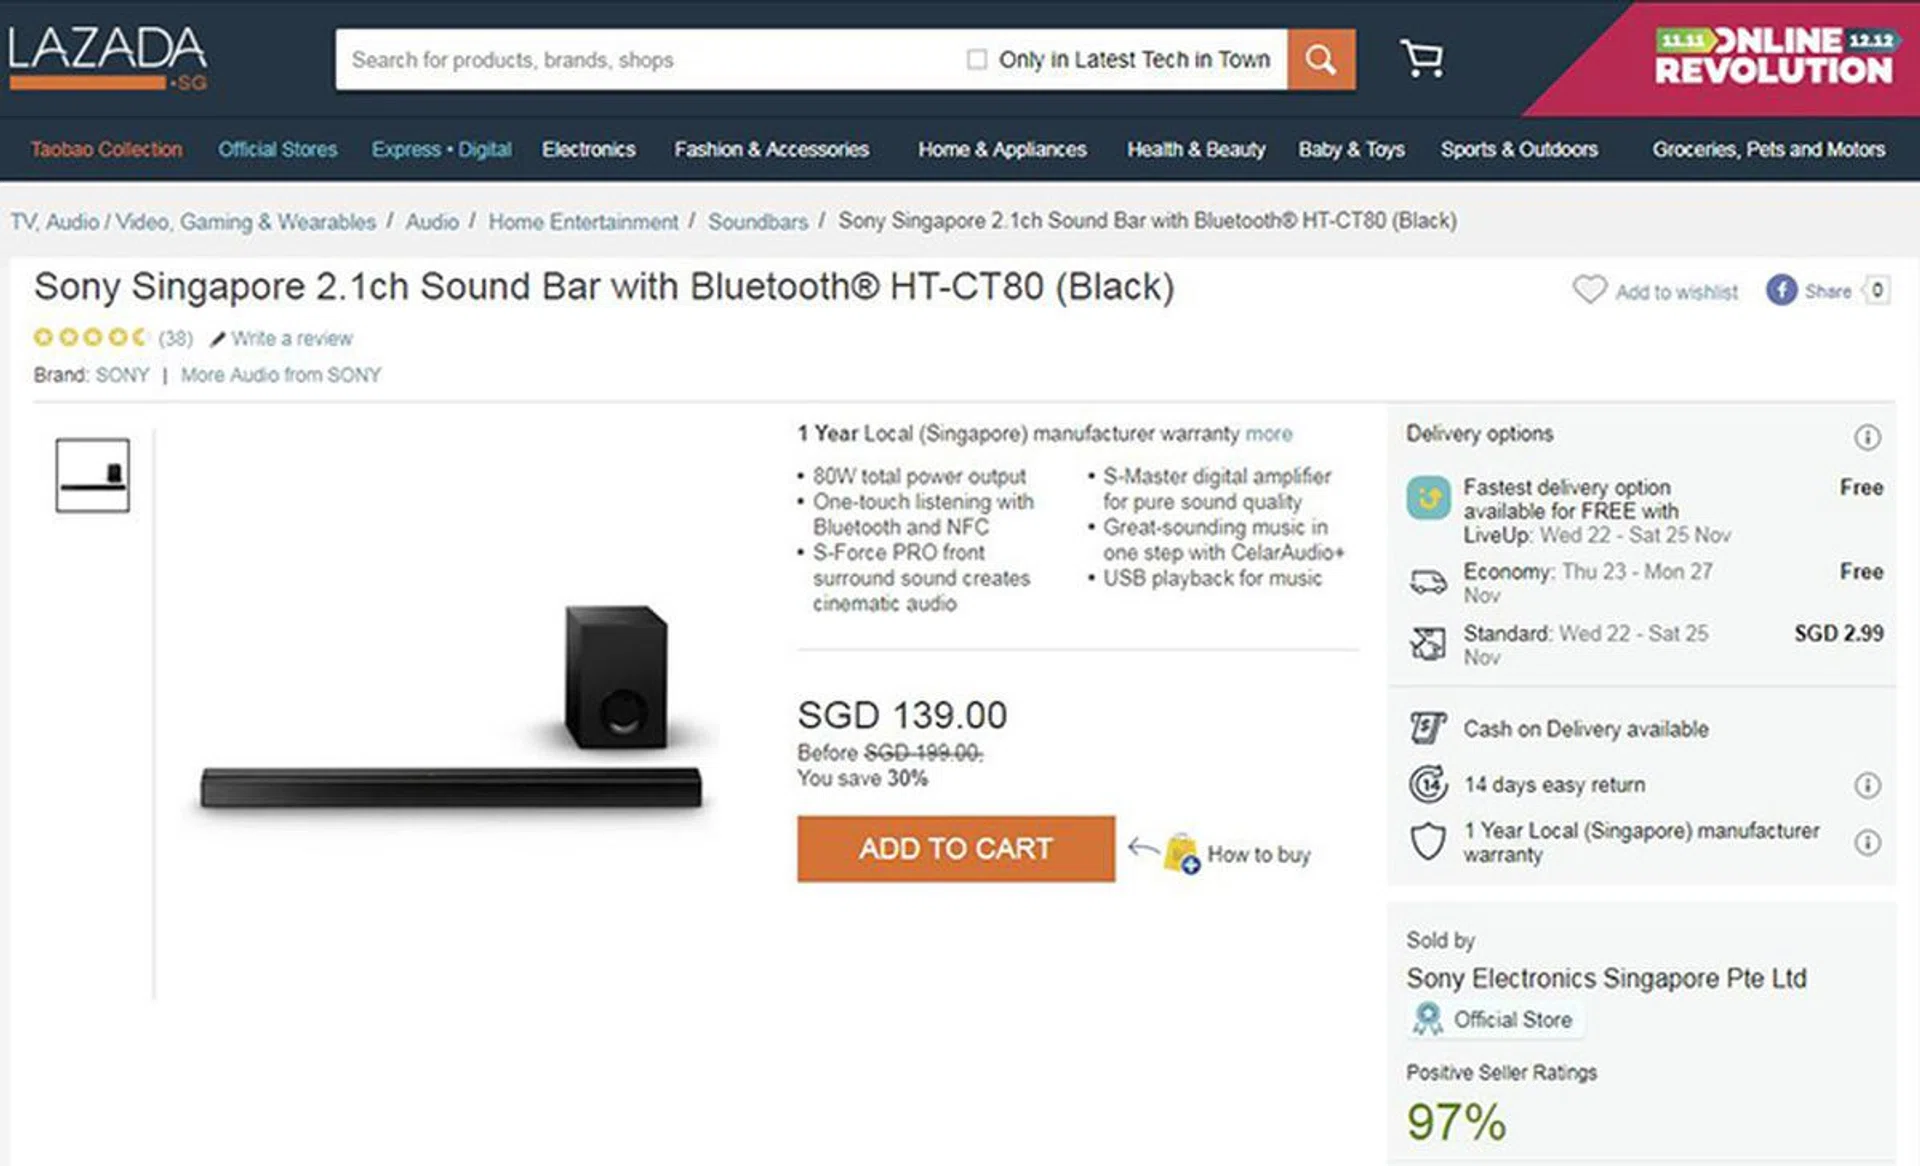Open Fashion & Accessories category menu
1920x1166 pixels.
click(771, 149)
